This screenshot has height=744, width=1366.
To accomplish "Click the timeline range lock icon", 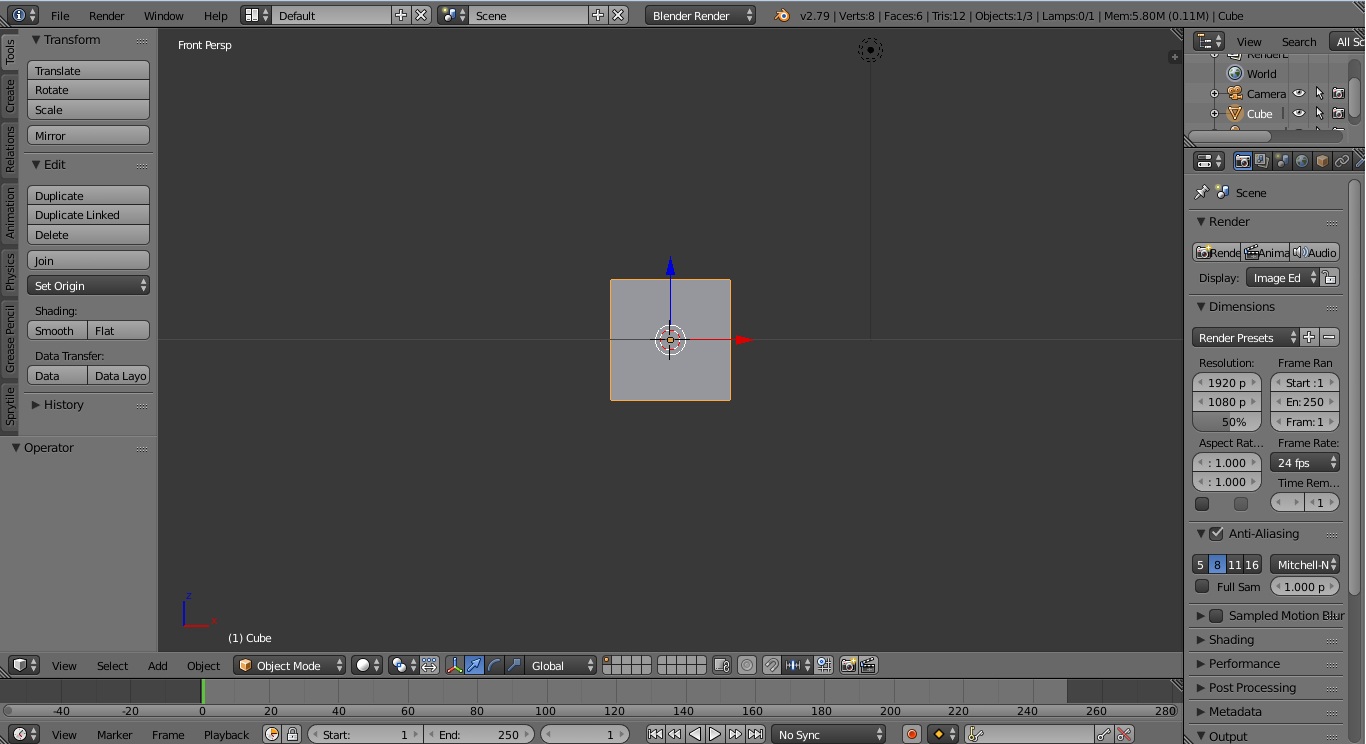I will coord(292,734).
